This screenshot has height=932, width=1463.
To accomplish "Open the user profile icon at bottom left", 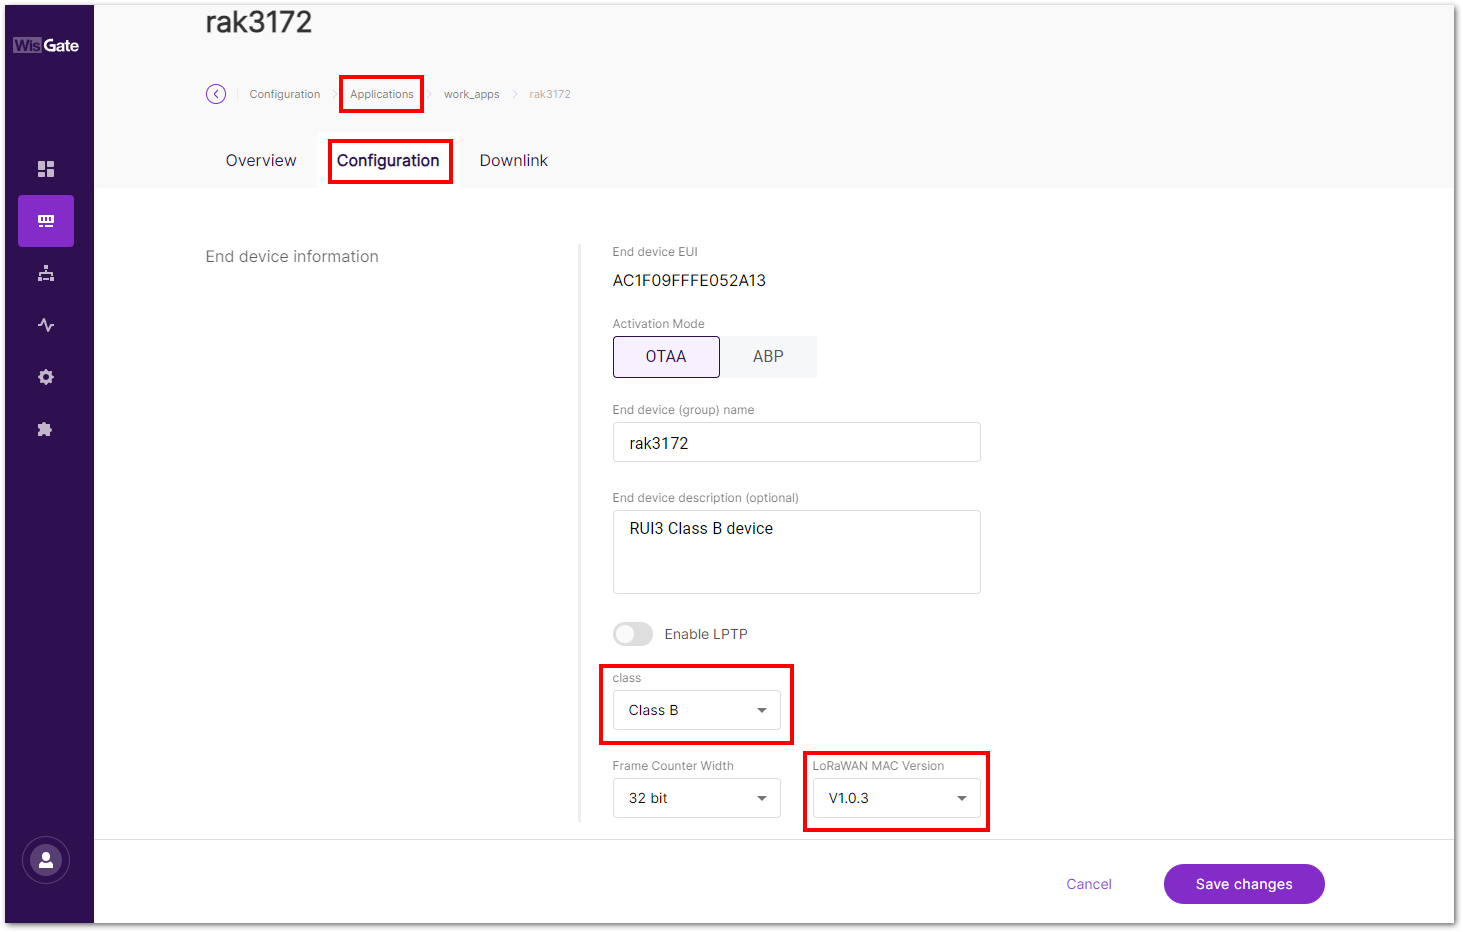I will [45, 859].
